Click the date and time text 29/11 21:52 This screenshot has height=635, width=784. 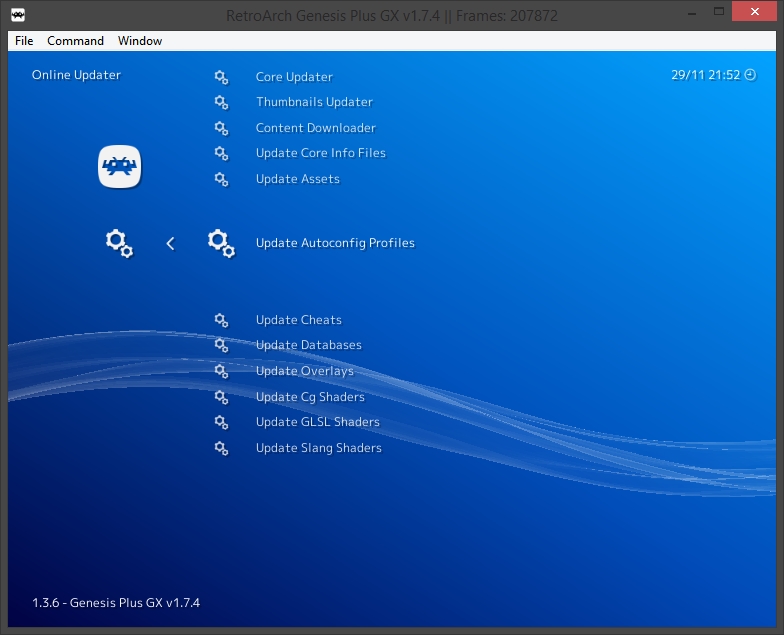[x=706, y=75]
